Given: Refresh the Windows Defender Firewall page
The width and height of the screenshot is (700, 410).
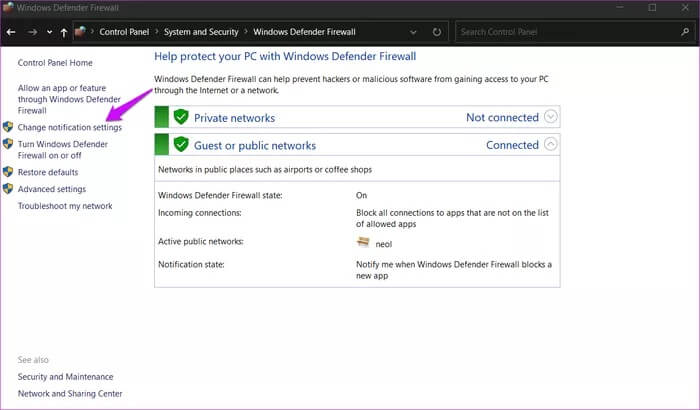Looking at the screenshot, I should point(437,32).
